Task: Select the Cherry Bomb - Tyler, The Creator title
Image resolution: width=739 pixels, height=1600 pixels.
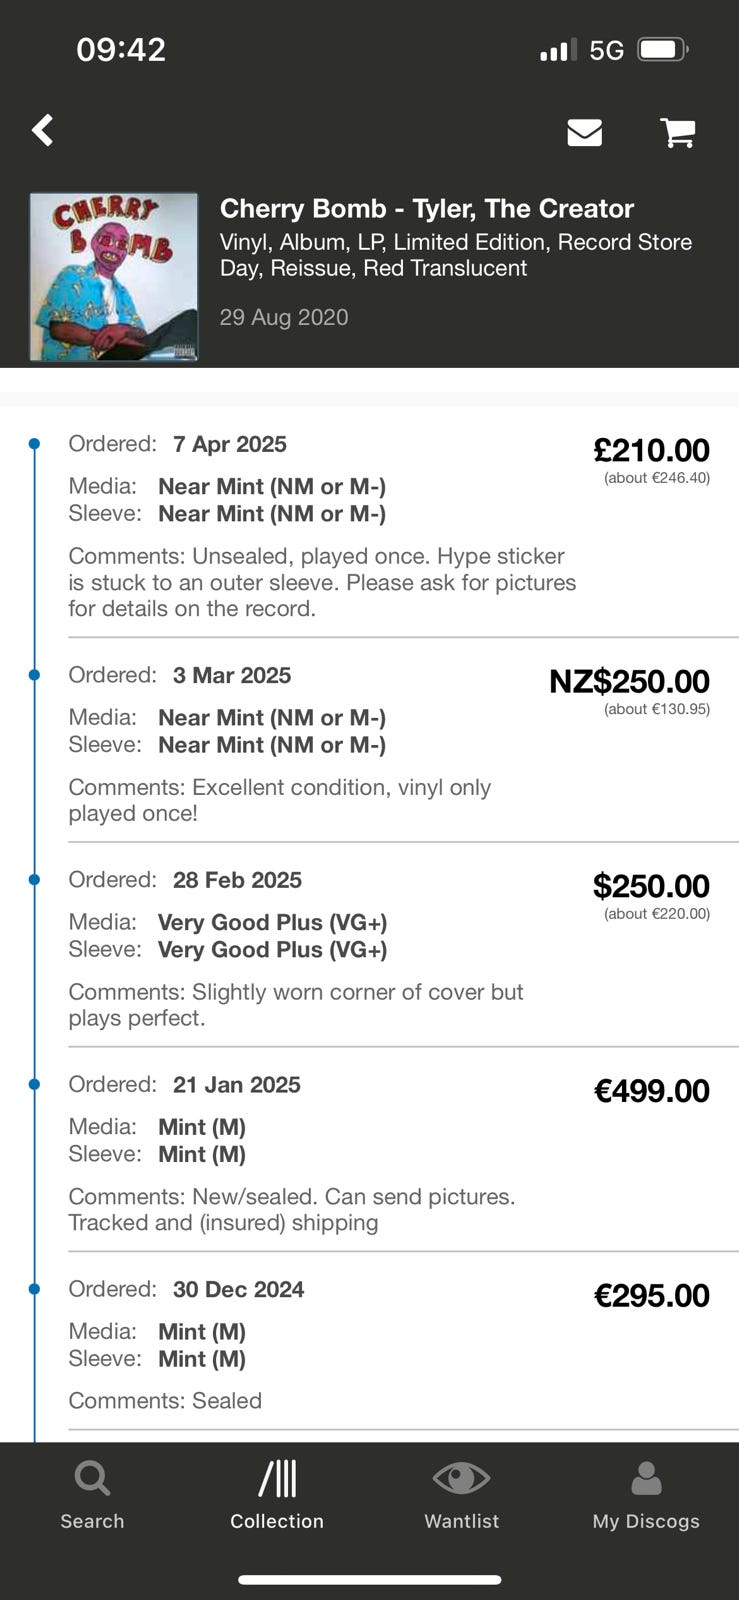Action: pos(427,209)
